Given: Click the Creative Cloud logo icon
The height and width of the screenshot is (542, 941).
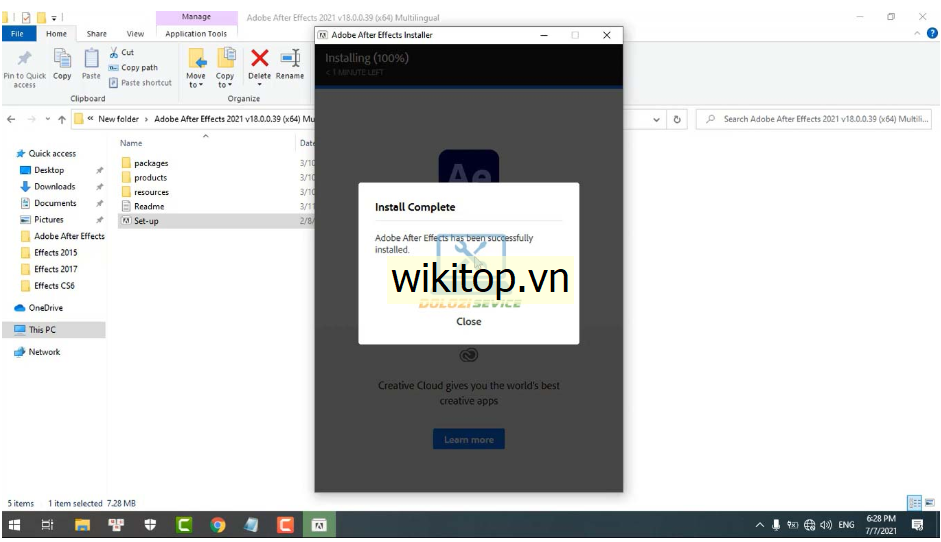Looking at the screenshot, I should point(469,355).
